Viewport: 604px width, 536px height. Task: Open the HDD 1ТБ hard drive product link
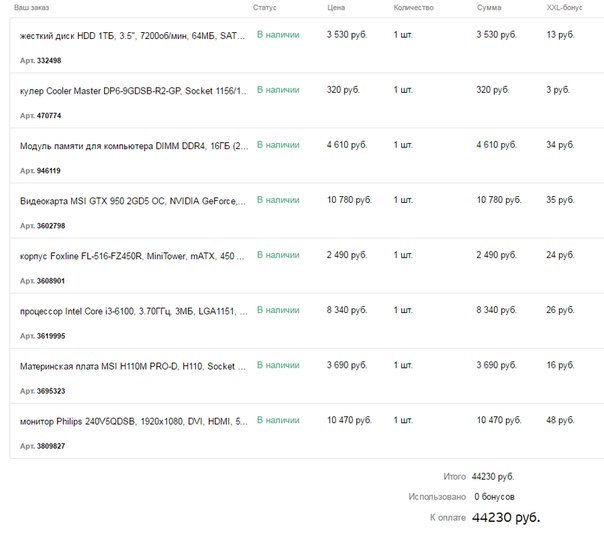133,36
